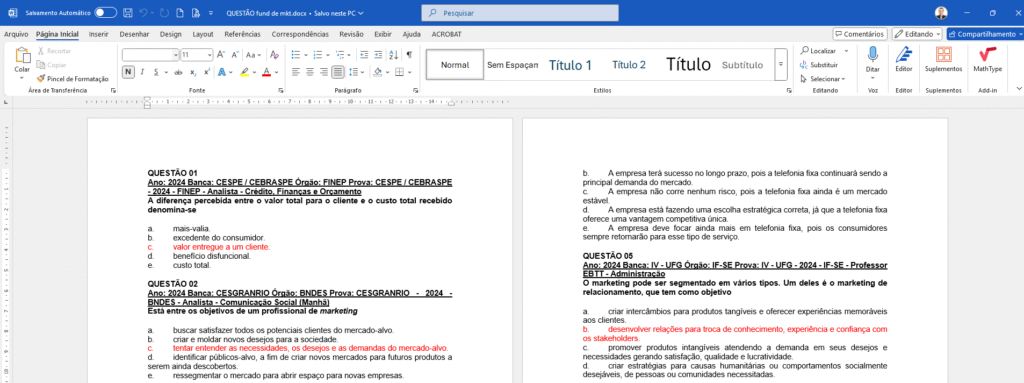This screenshot has width=1024, height=383.
Task: Open the user account profile picture
Action: [941, 13]
